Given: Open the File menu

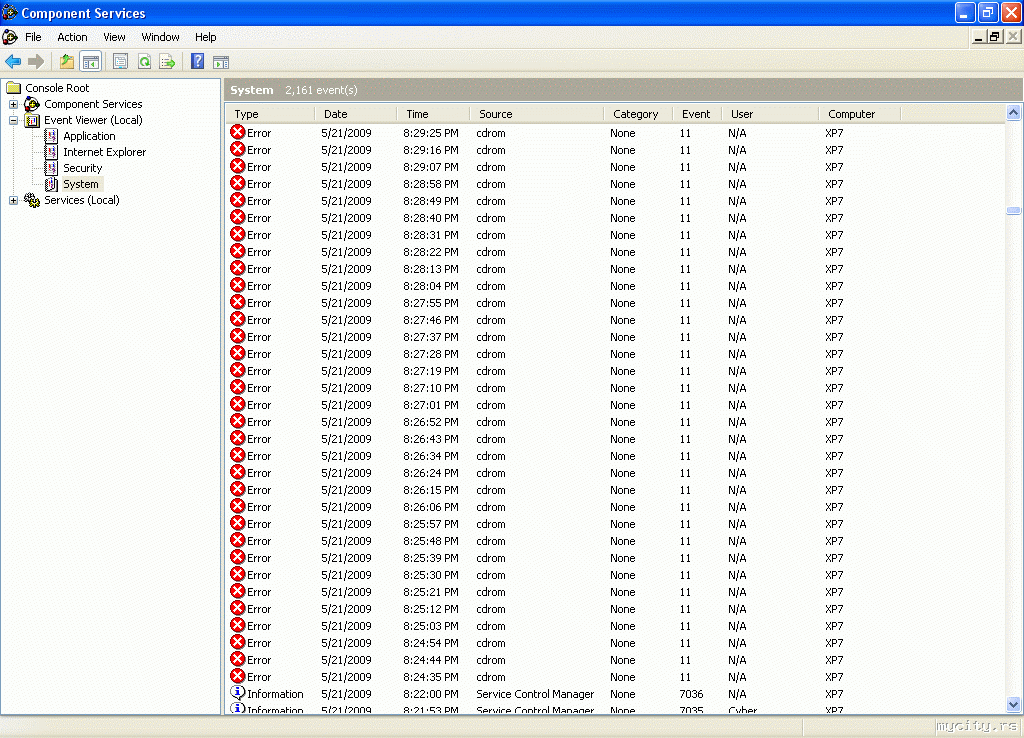Looking at the screenshot, I should (33, 37).
